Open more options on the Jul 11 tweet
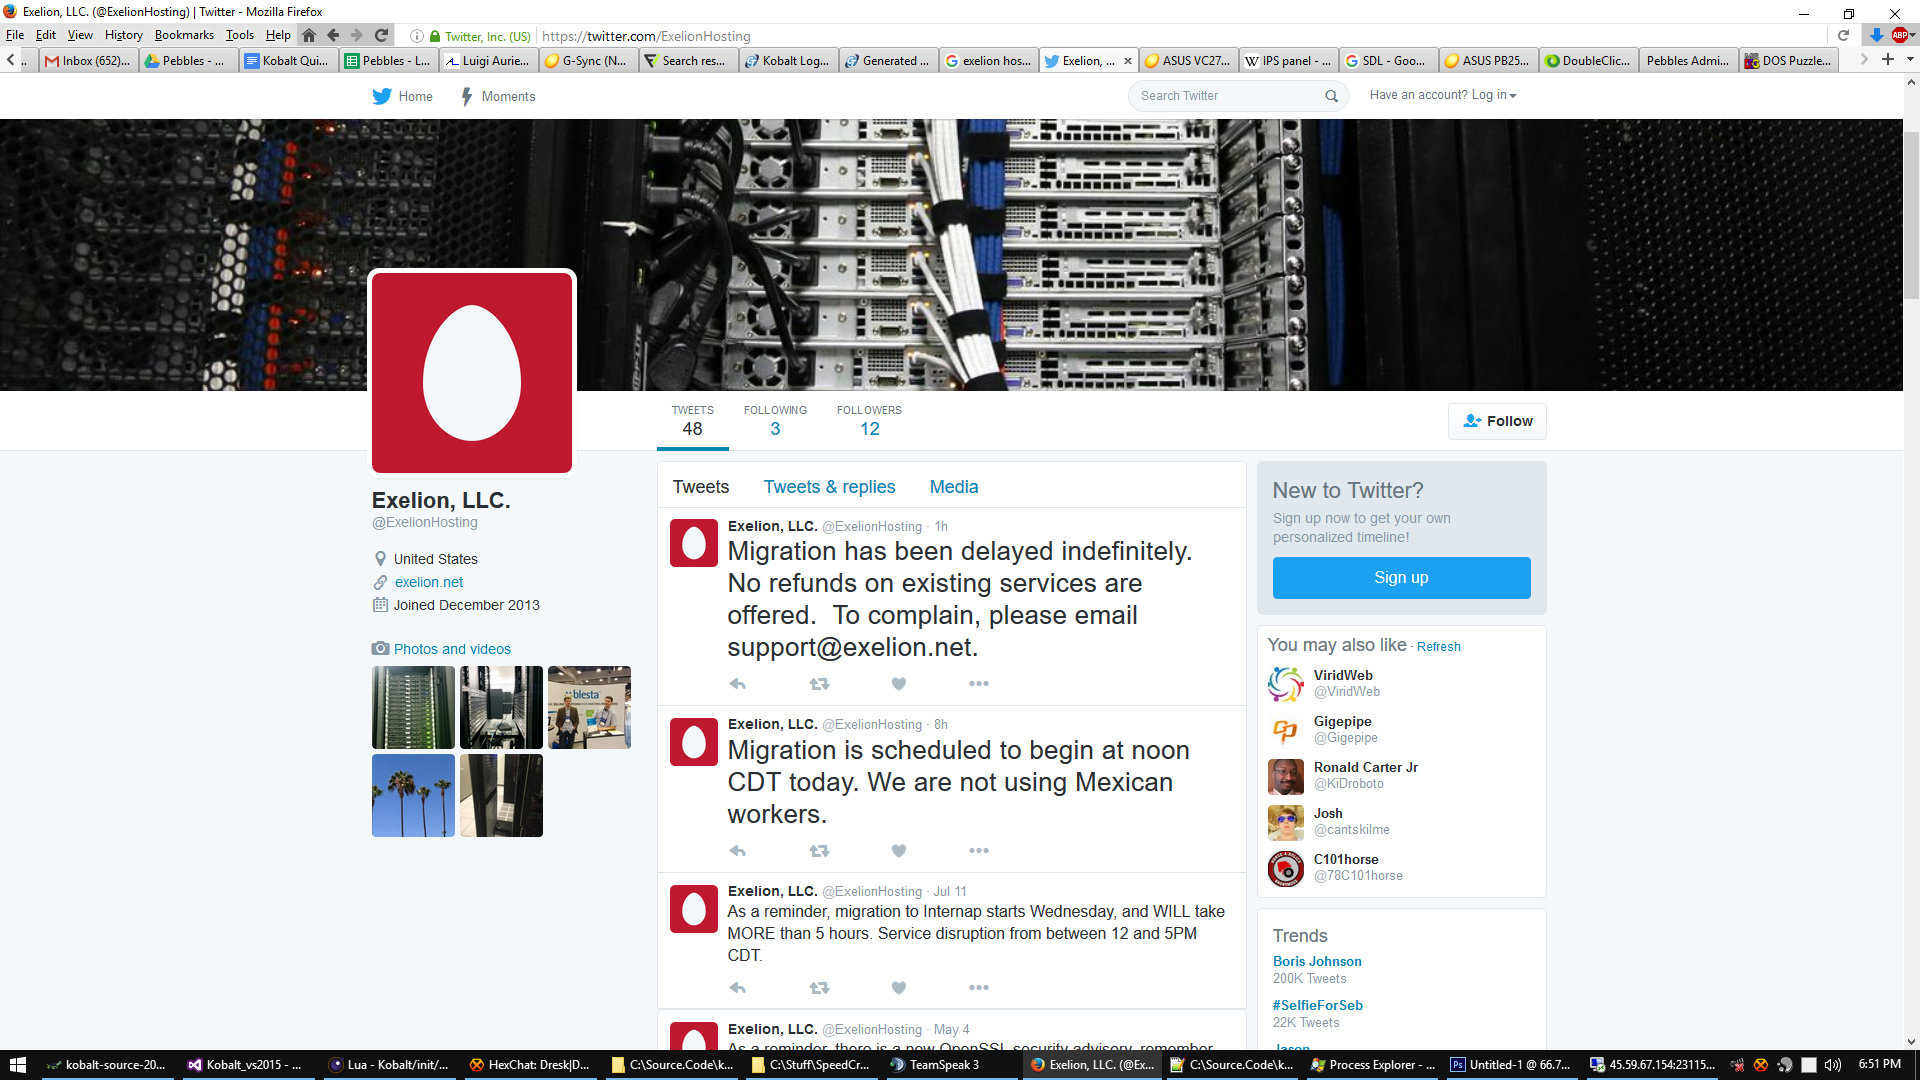1920x1080 pixels. coord(979,988)
